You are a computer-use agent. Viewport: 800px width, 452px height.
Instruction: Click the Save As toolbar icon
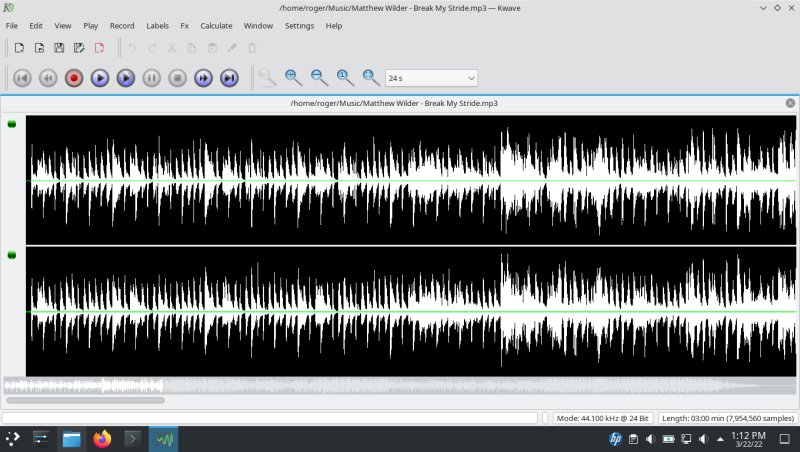click(79, 48)
